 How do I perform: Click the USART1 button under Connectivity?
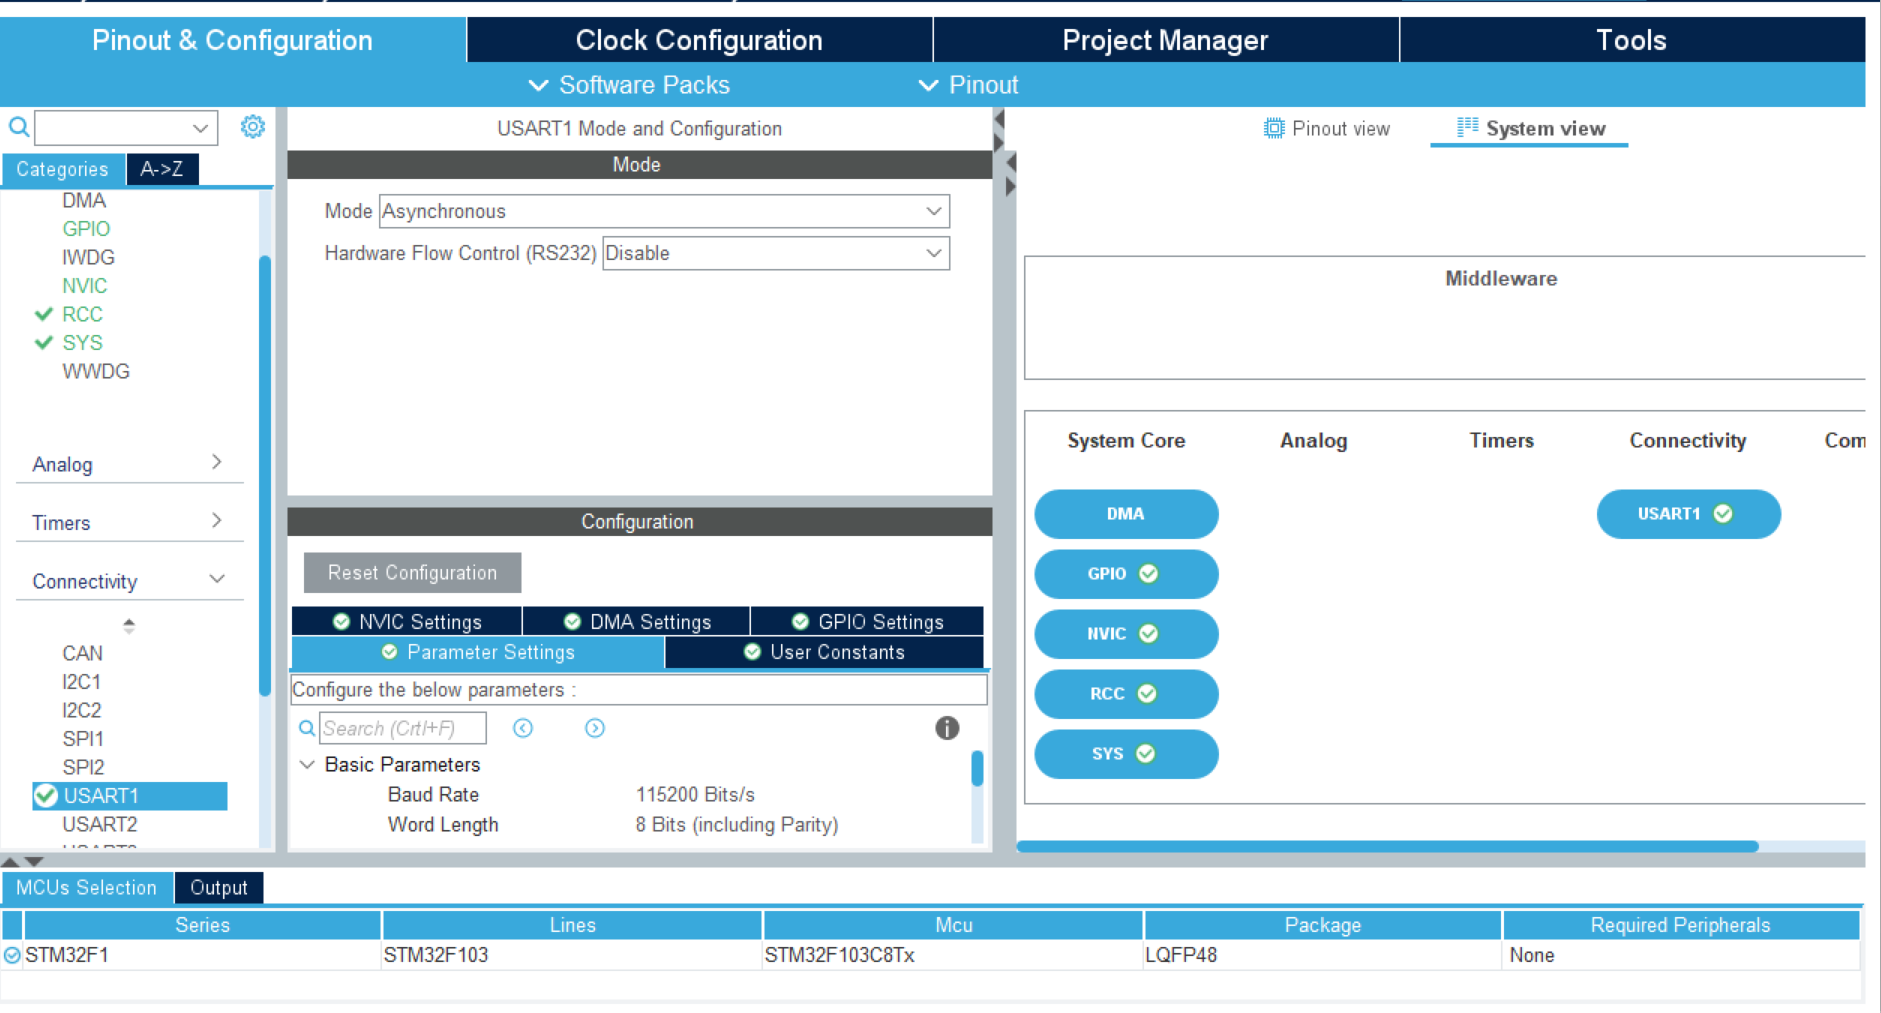click(1688, 514)
